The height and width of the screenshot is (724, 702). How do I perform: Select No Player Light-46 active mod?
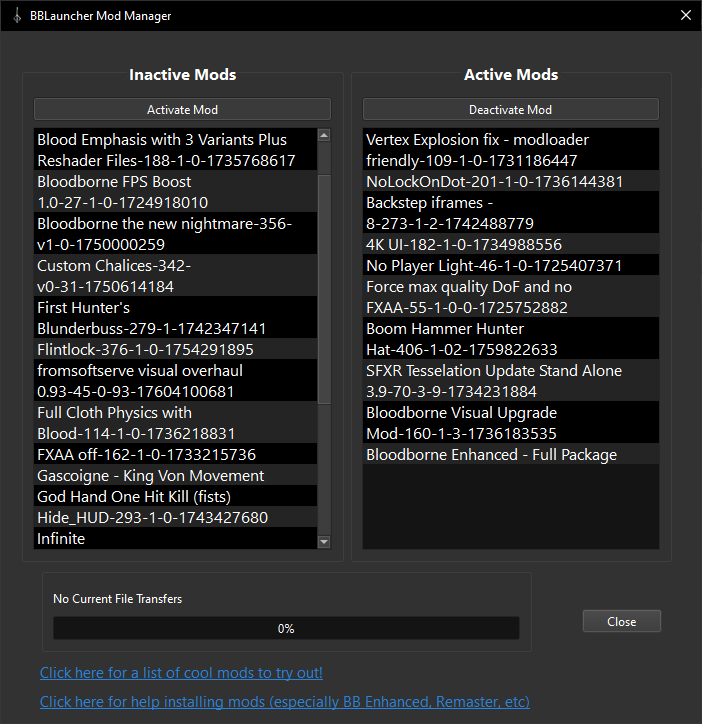point(511,265)
